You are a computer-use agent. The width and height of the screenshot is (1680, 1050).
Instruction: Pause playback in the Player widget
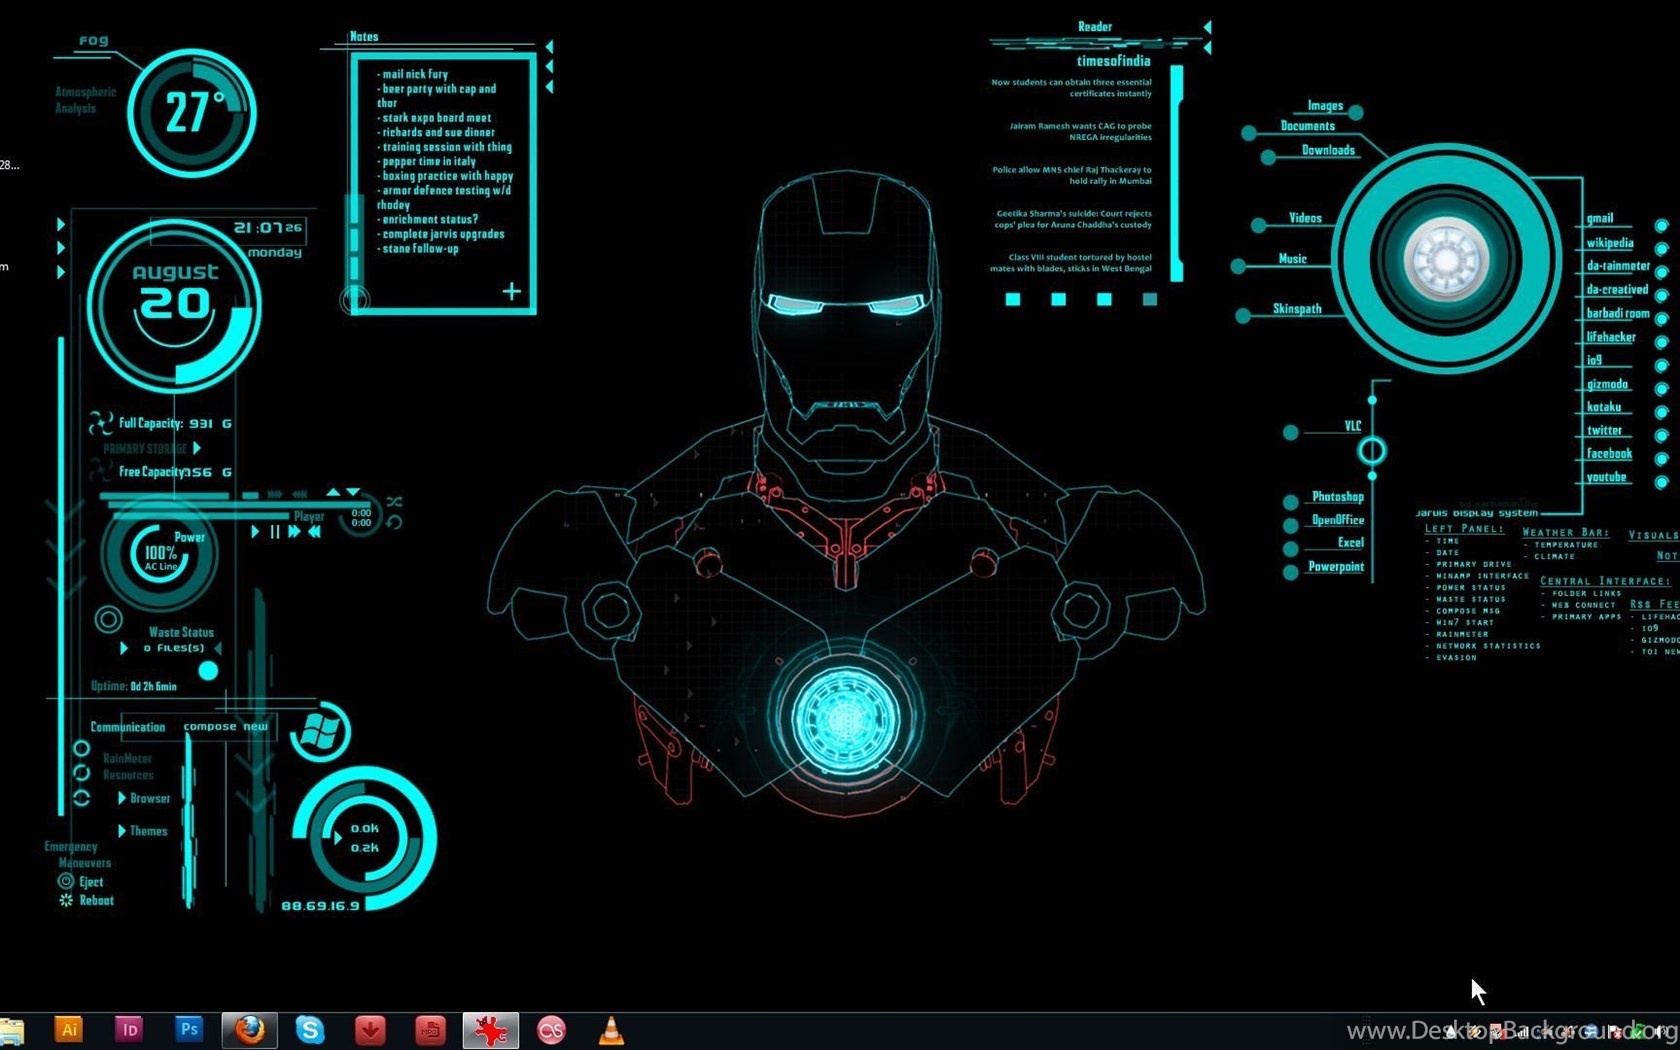[275, 532]
